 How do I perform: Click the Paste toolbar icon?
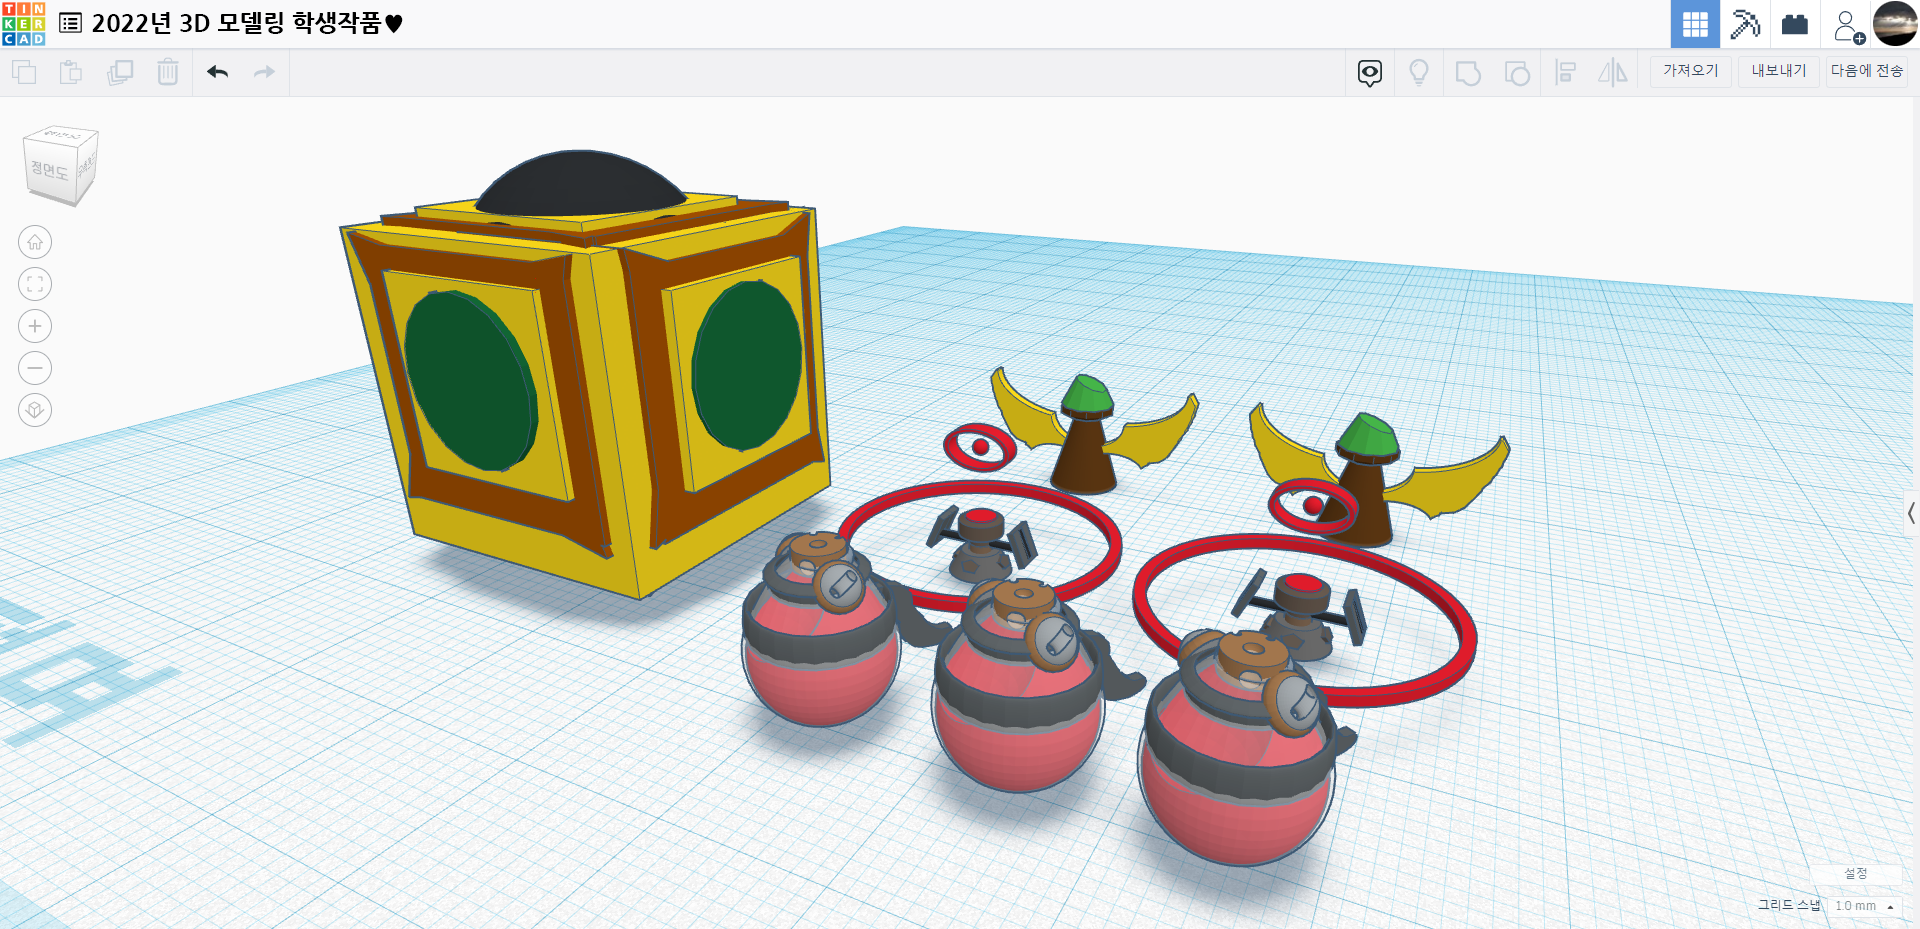pyautogui.click(x=71, y=72)
